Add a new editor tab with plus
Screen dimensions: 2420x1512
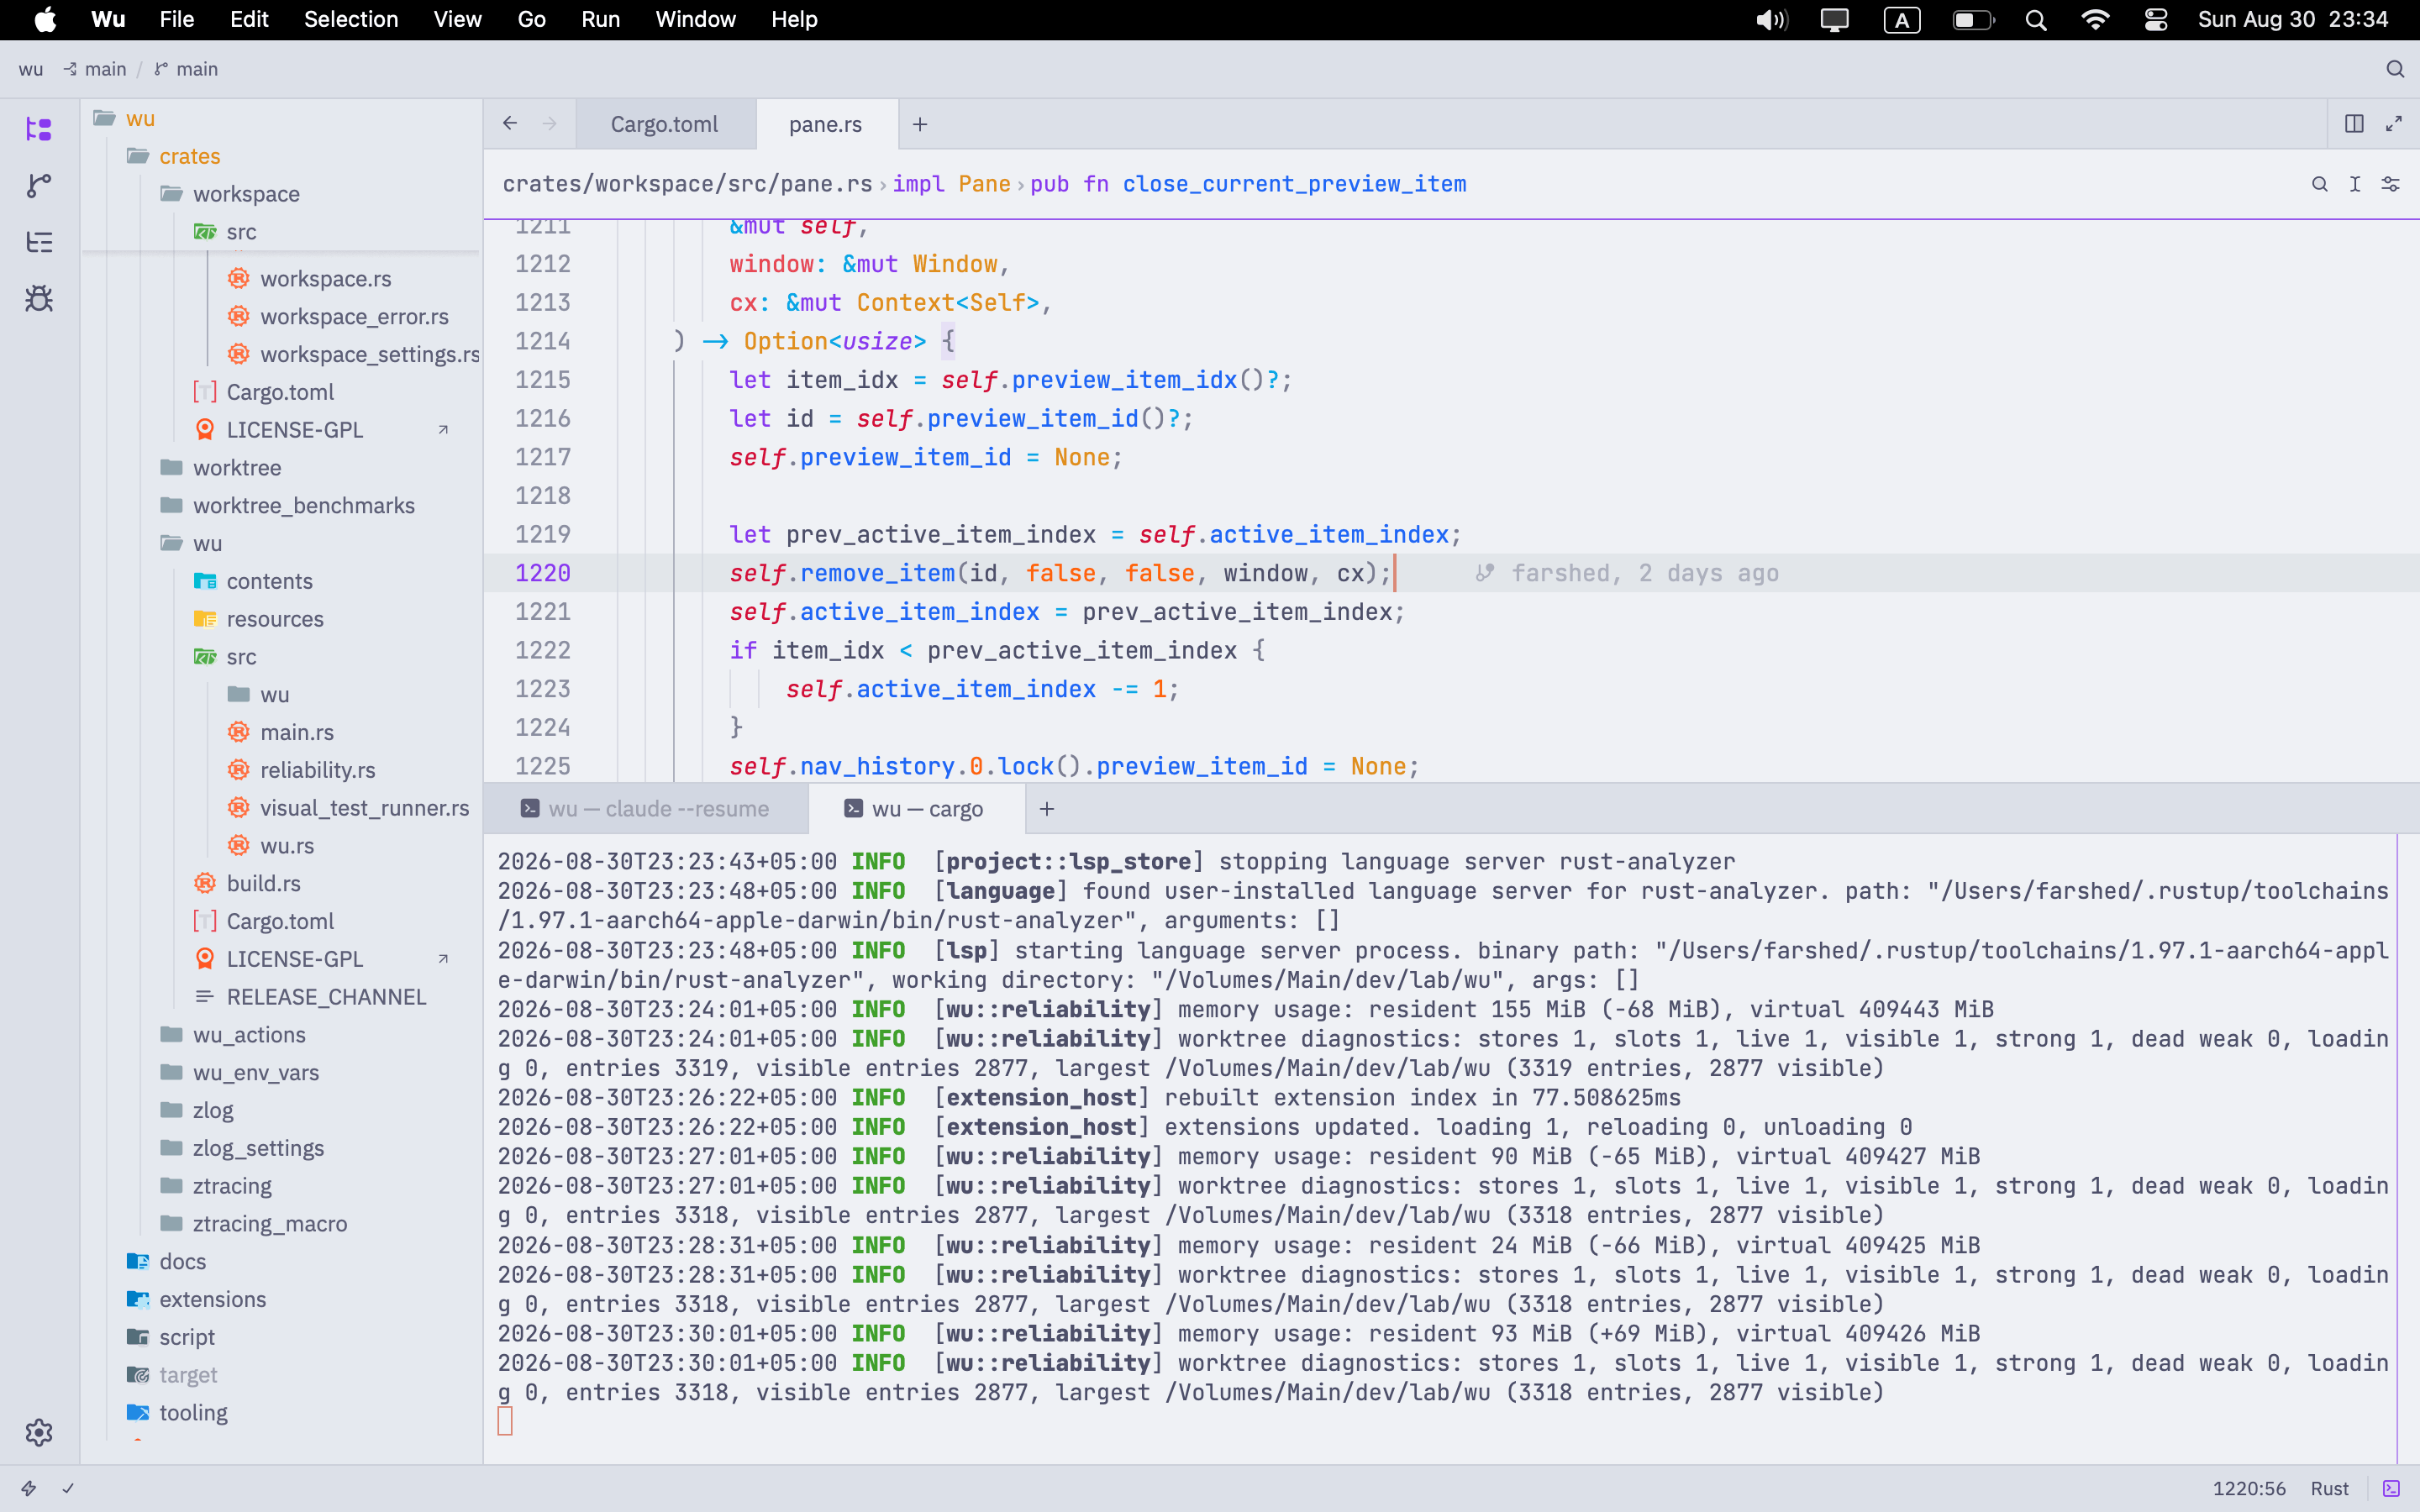[x=920, y=124]
